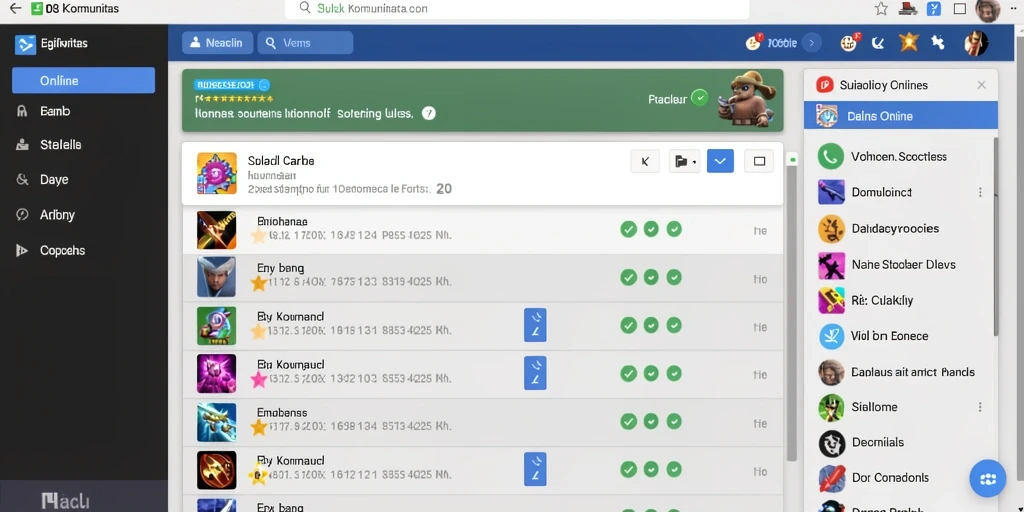This screenshot has height=512, width=1024.
Task: Click the Emobenss row icon
Action: point(216,422)
